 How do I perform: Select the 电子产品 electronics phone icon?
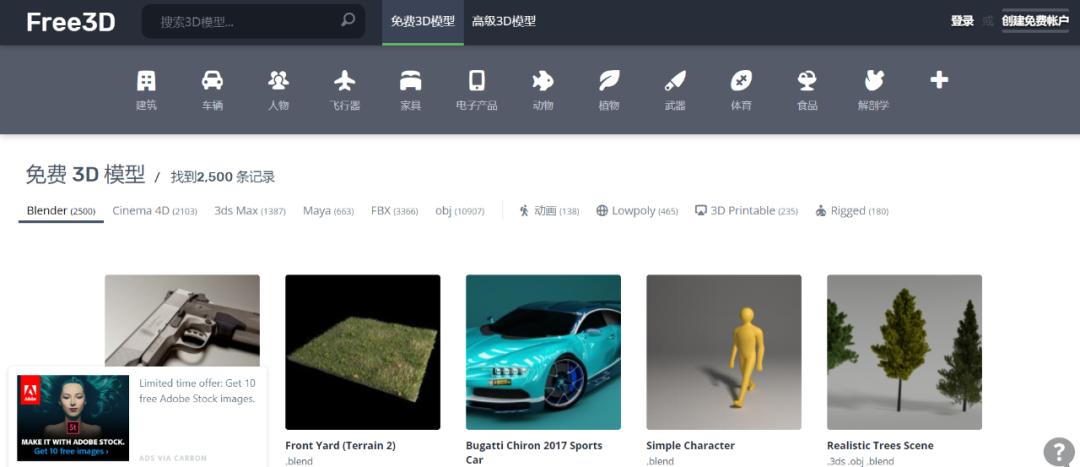coord(477,81)
